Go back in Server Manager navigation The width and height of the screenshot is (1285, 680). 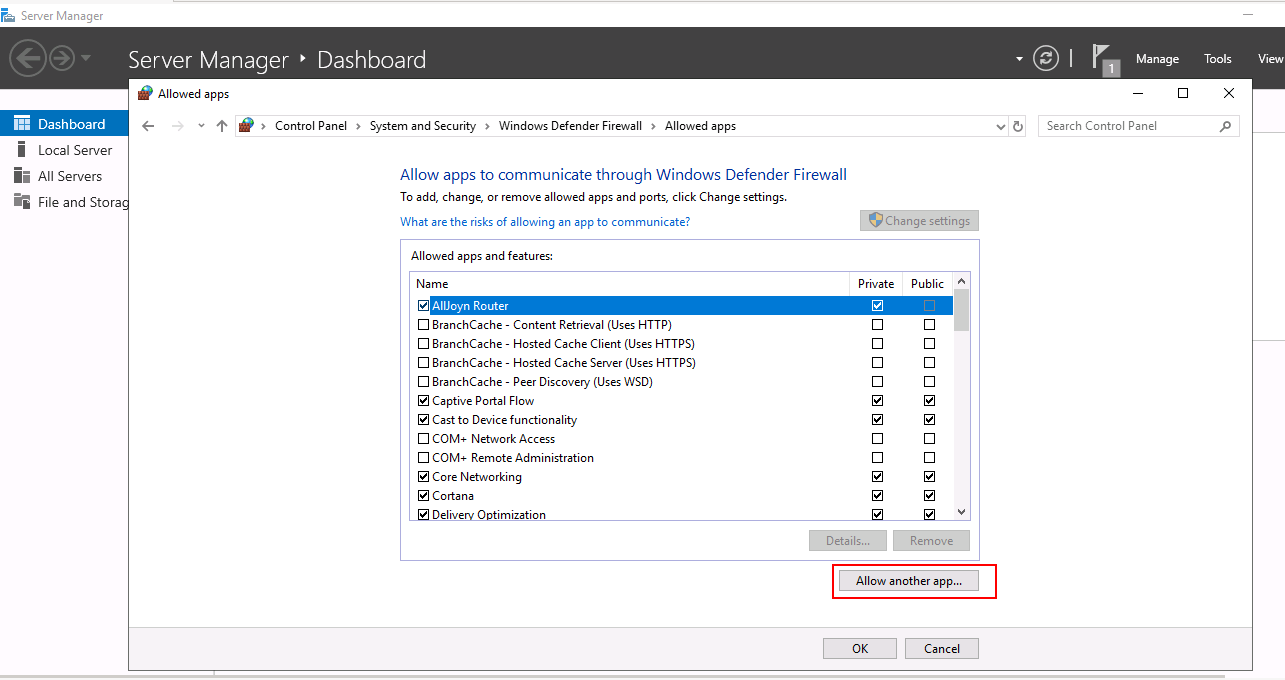point(27,58)
